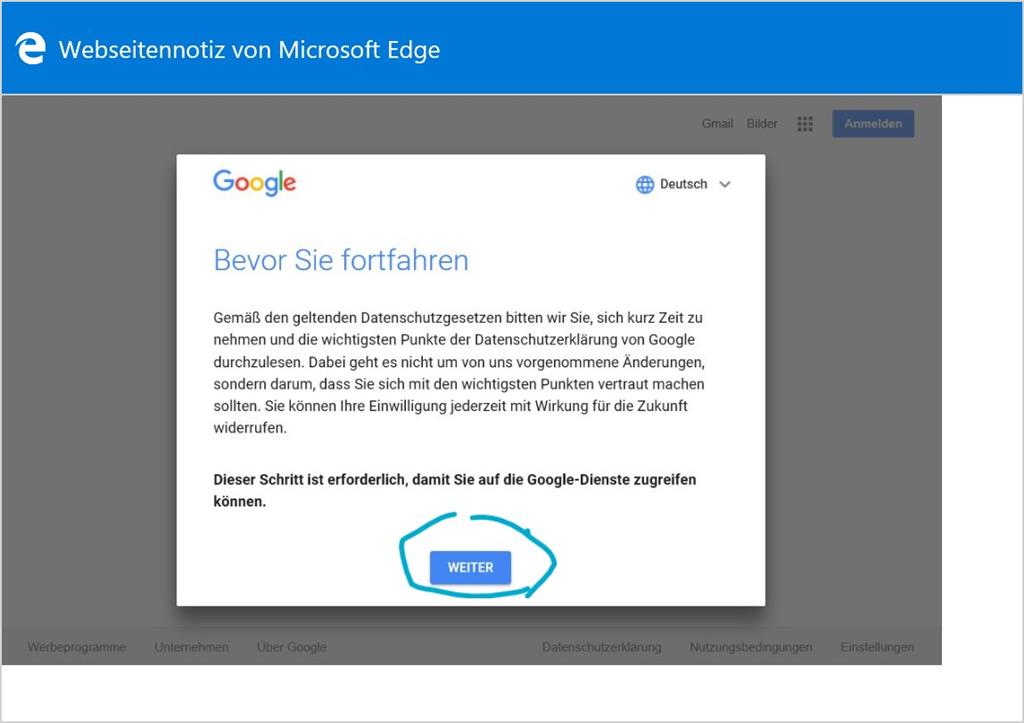Open Datenschutzerklärung footer link
1024x723 pixels.
(601, 647)
